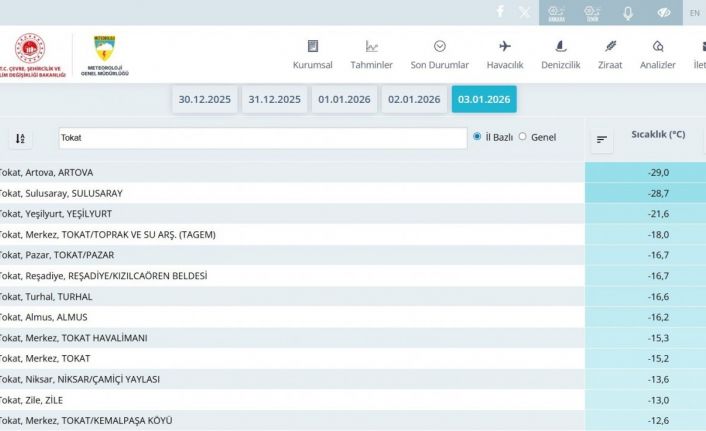Click the Ankara weather radio icon
Image resolution: width=706 pixels, height=431 pixels.
[x=558, y=12]
